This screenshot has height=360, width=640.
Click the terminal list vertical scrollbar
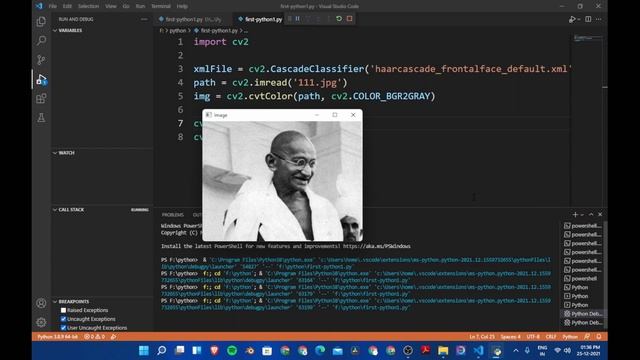[x=606, y=274]
